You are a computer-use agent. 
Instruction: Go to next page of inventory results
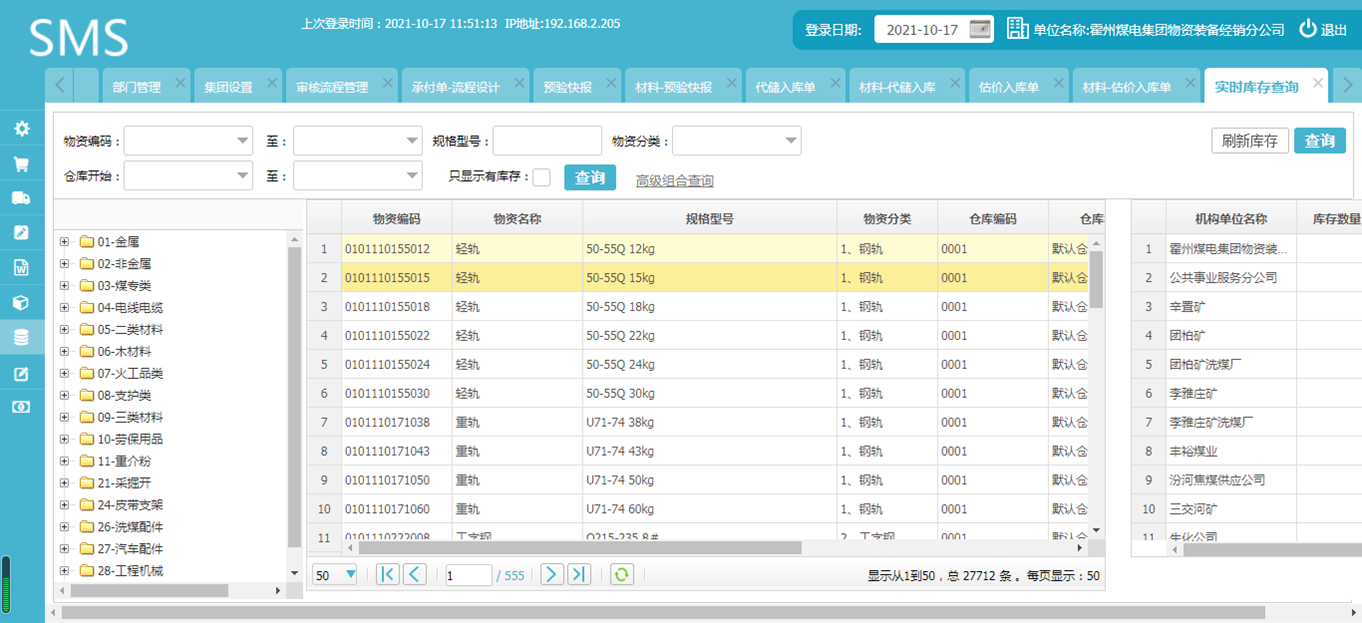coord(551,574)
